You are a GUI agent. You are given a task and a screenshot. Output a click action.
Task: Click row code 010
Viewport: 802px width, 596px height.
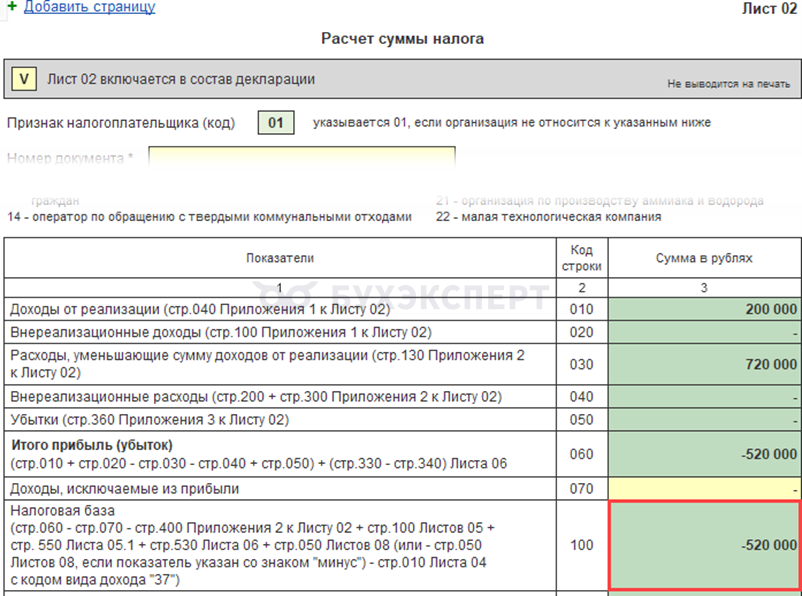pyautogui.click(x=582, y=310)
